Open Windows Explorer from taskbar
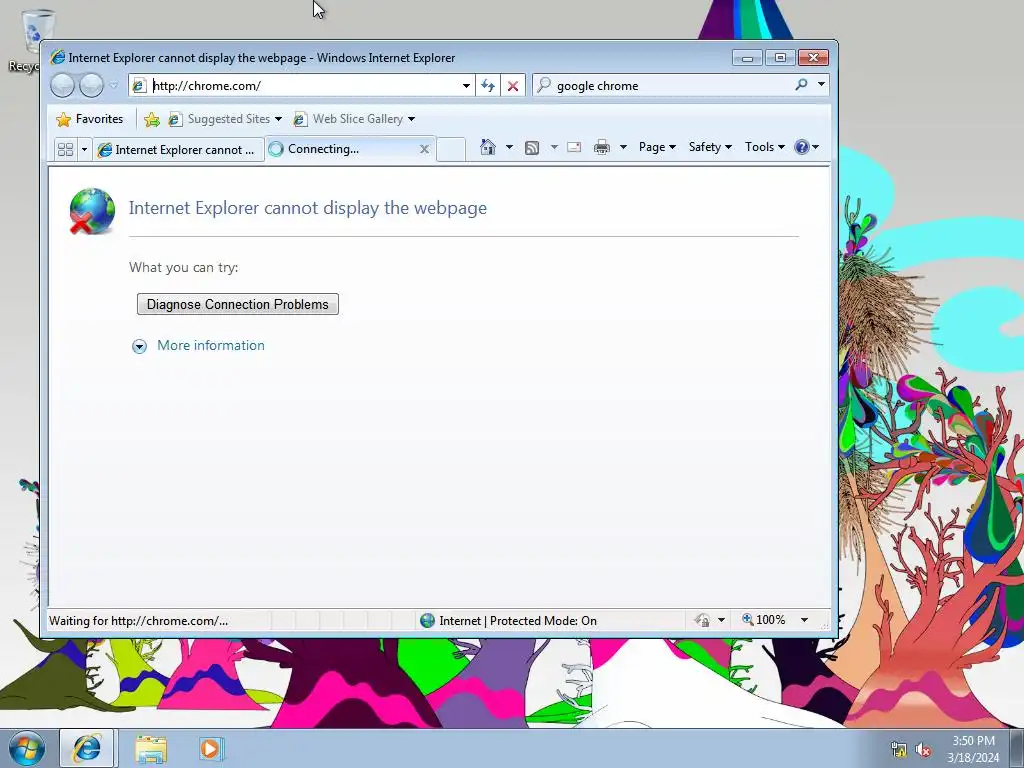 click(x=151, y=748)
